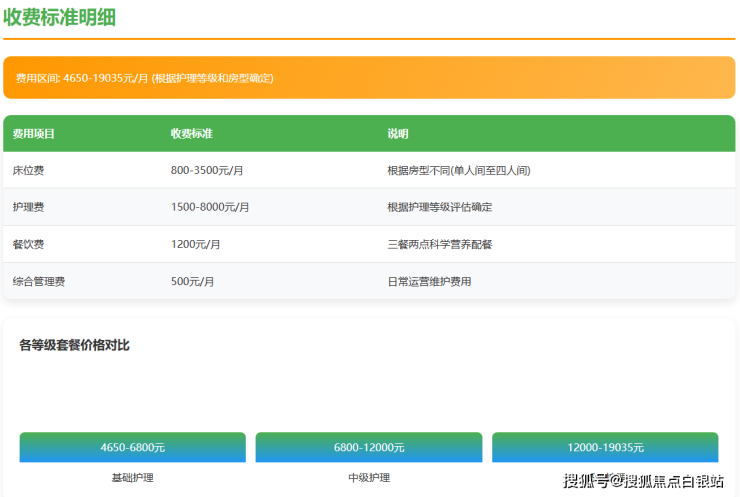
Task: Click the 根据护理等级评估确定 description text
Action: (x=439, y=207)
